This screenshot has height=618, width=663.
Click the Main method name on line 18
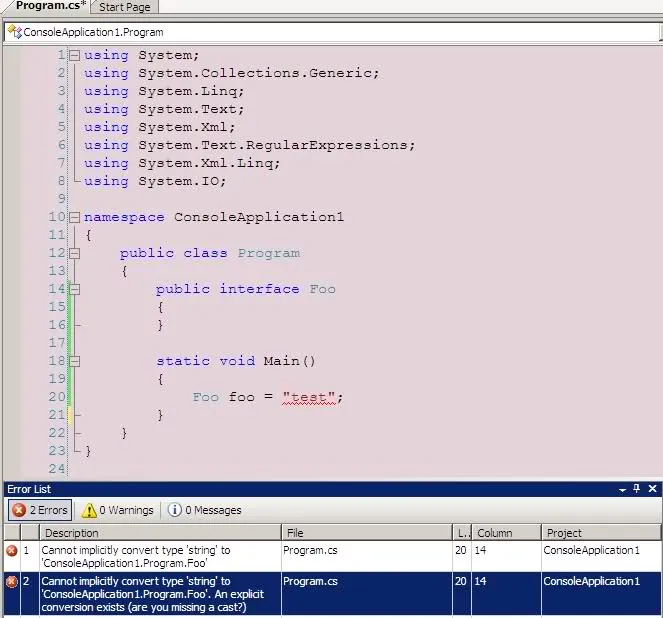click(282, 361)
